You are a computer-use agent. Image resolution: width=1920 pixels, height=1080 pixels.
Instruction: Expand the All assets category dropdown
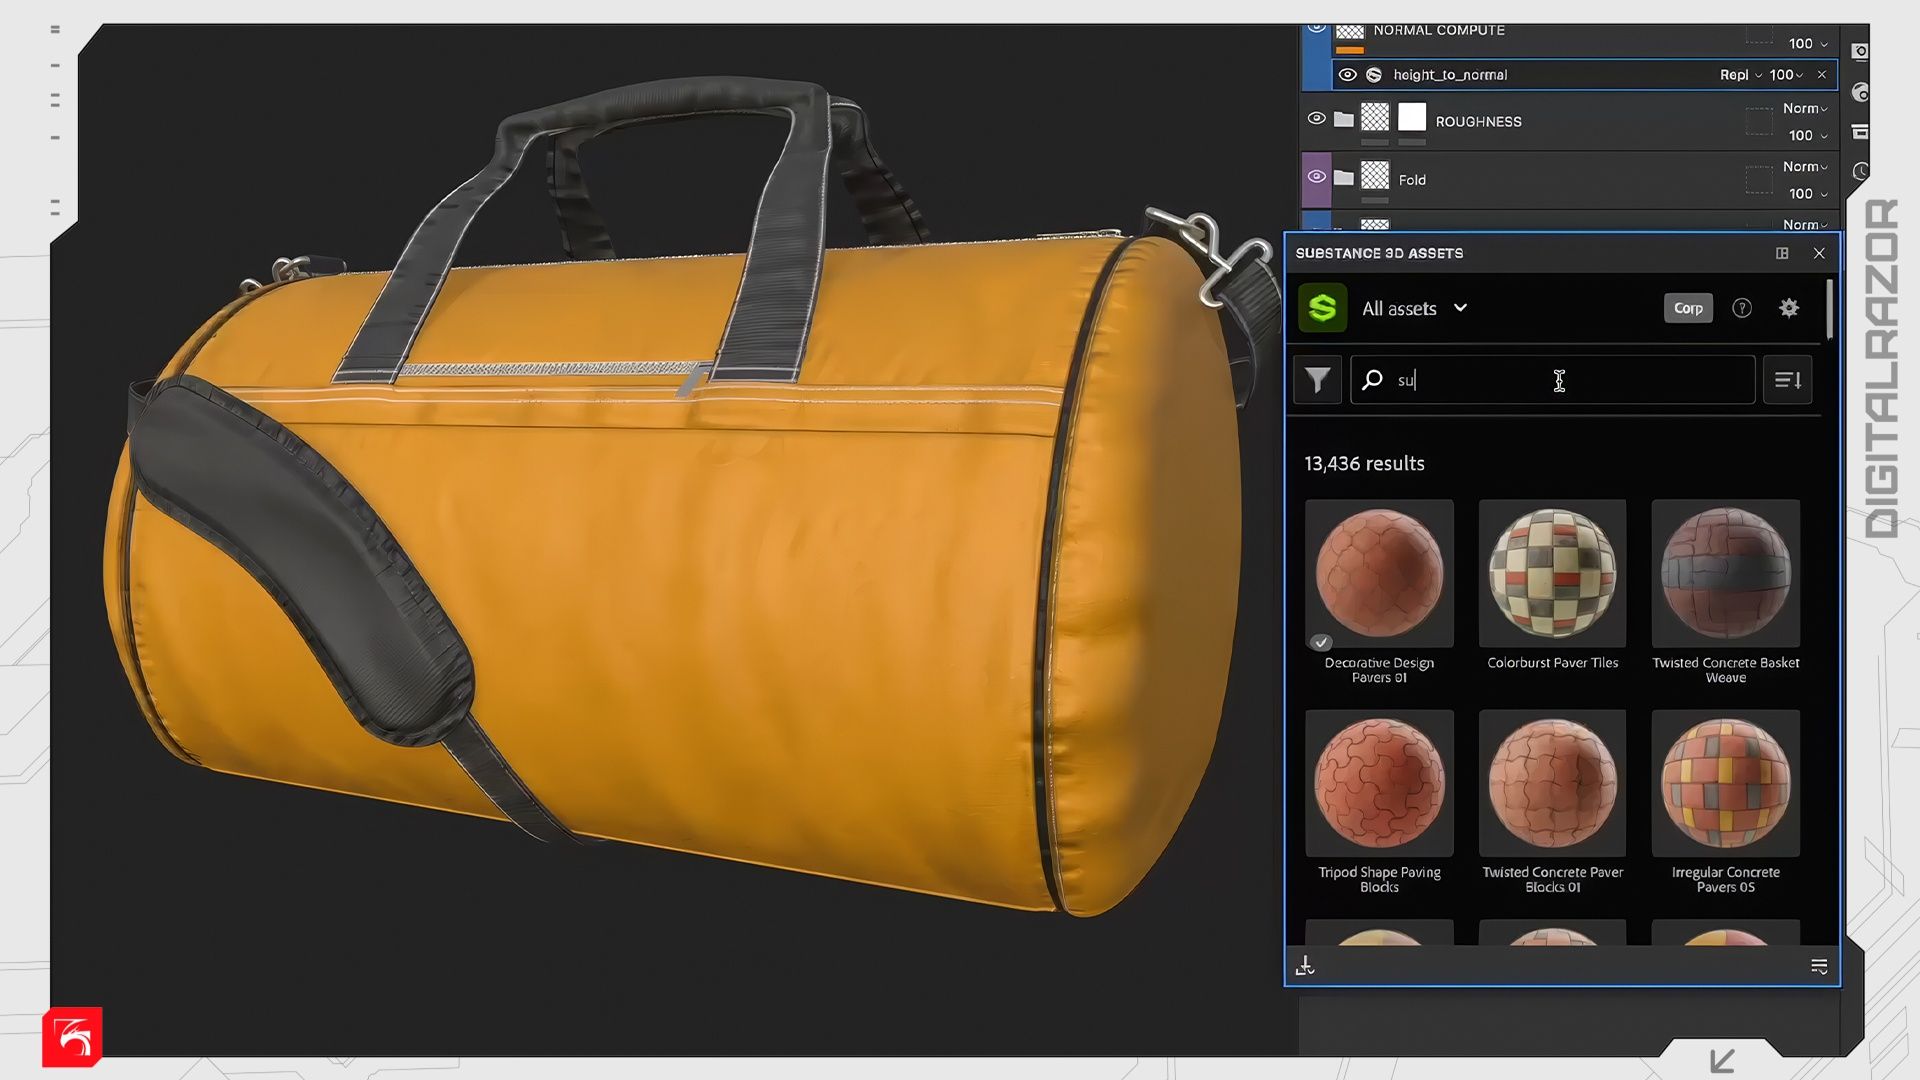[1460, 308]
